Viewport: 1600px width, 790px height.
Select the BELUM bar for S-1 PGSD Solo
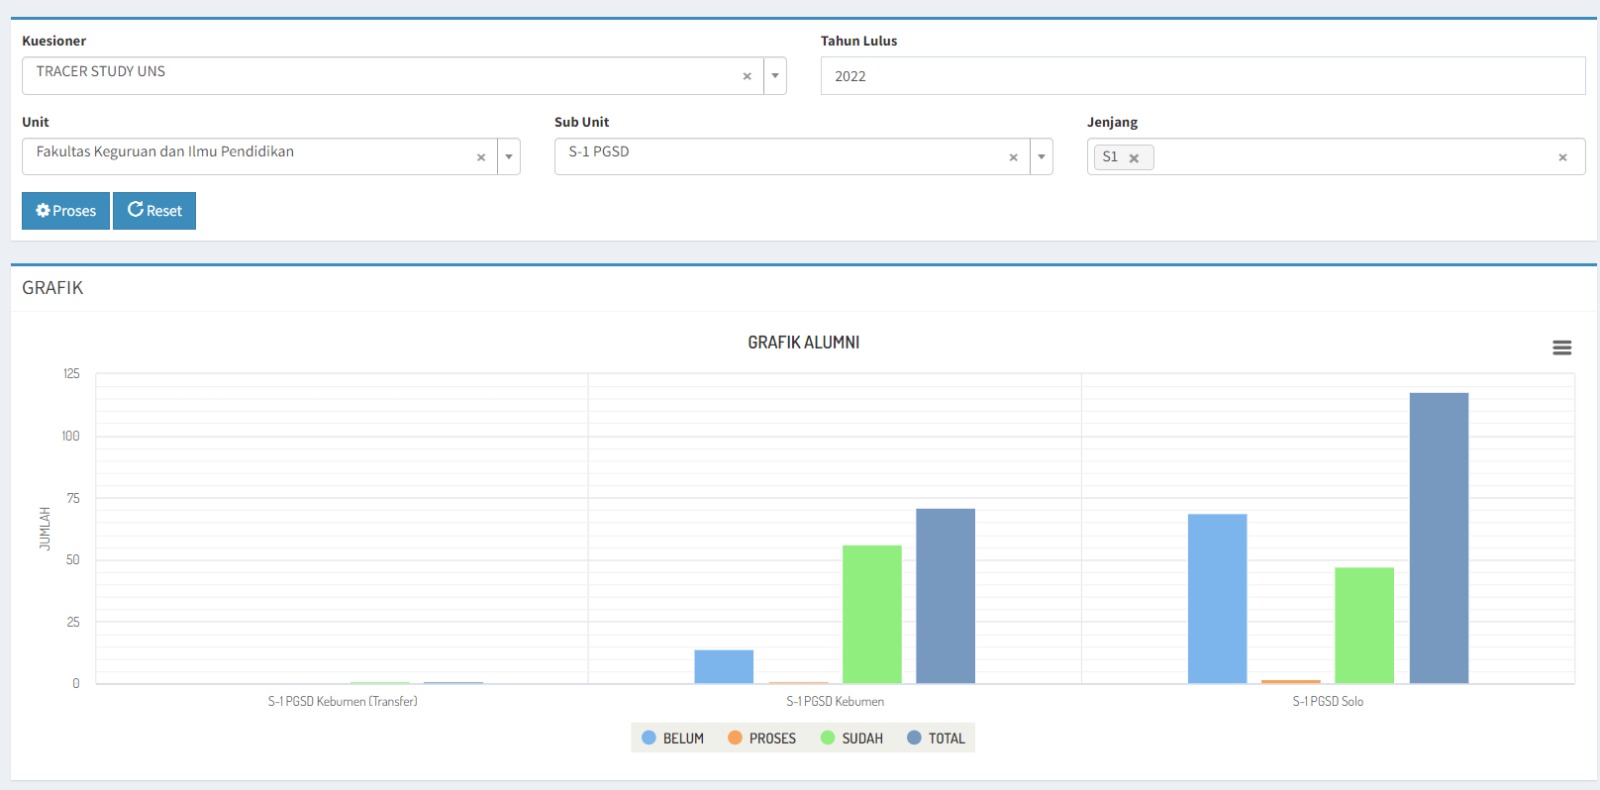1217,598
